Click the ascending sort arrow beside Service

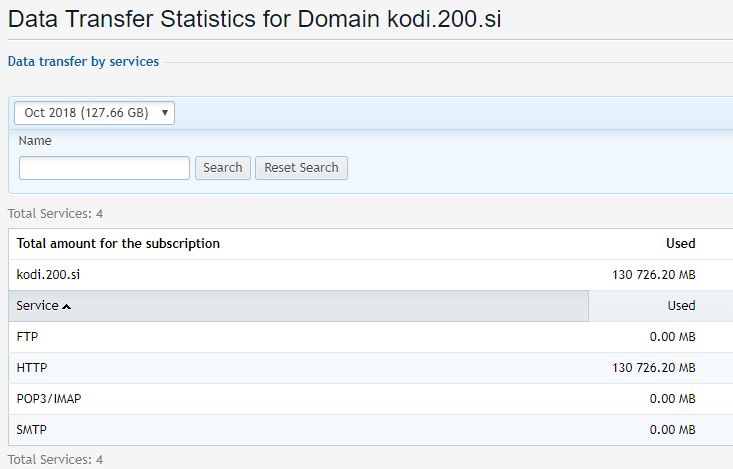tap(67, 306)
